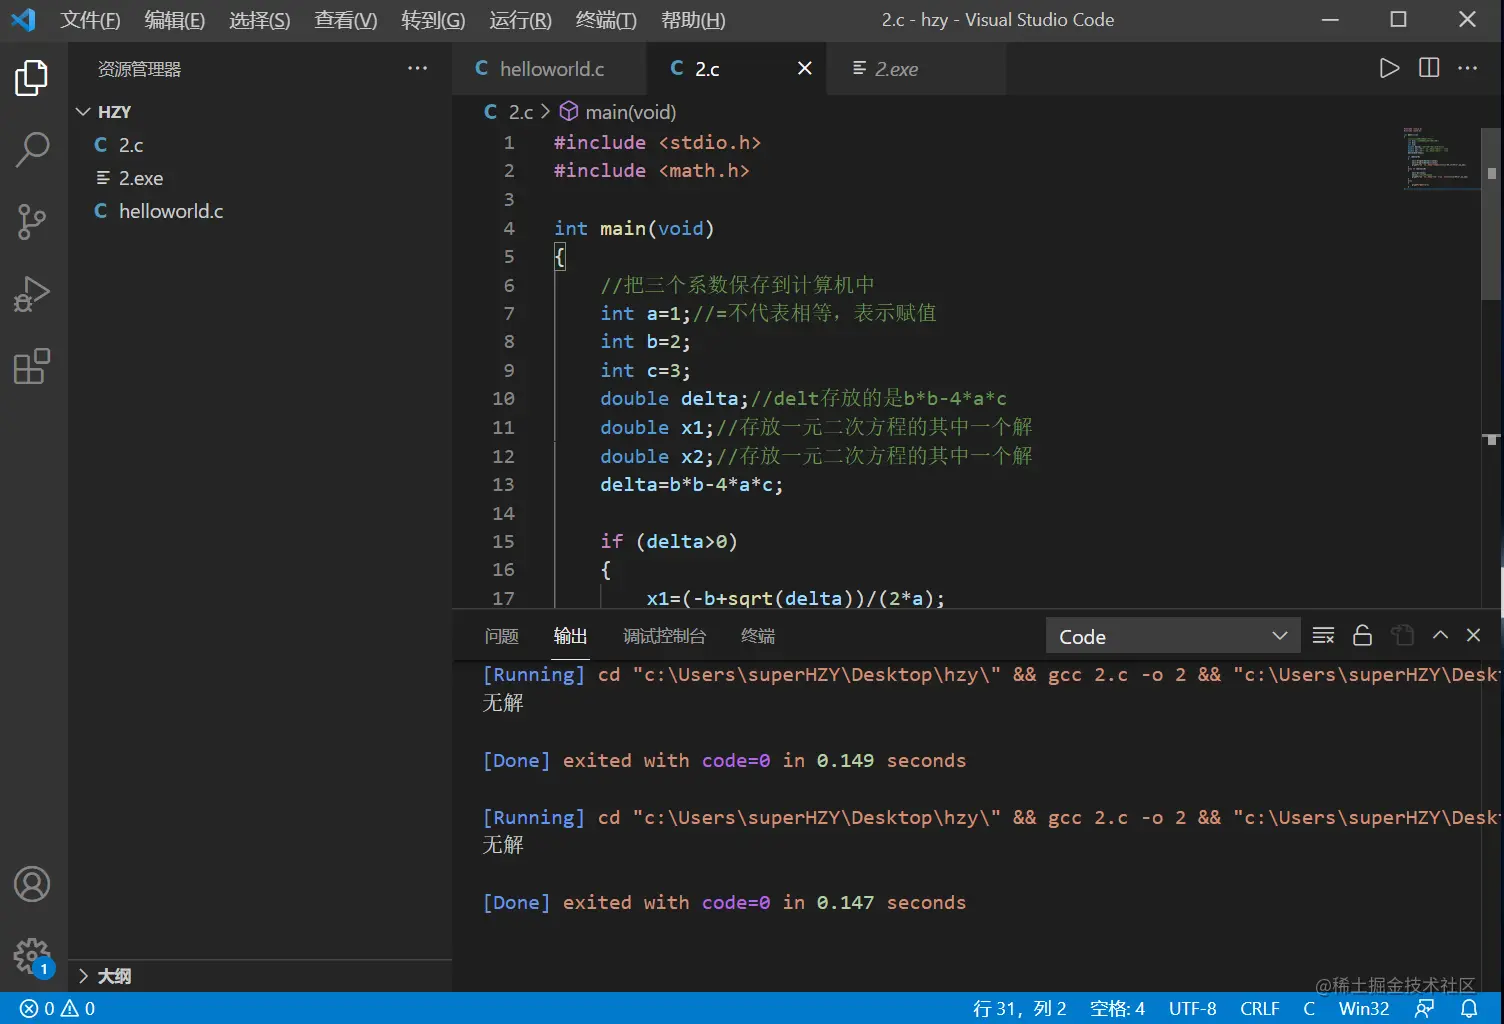Viewport: 1504px width, 1024px height.
Task: Change end of line sequence CRLF
Action: point(1260,1009)
